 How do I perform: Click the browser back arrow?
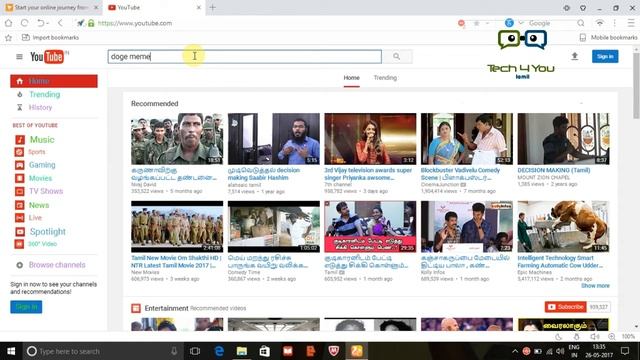point(60,23)
